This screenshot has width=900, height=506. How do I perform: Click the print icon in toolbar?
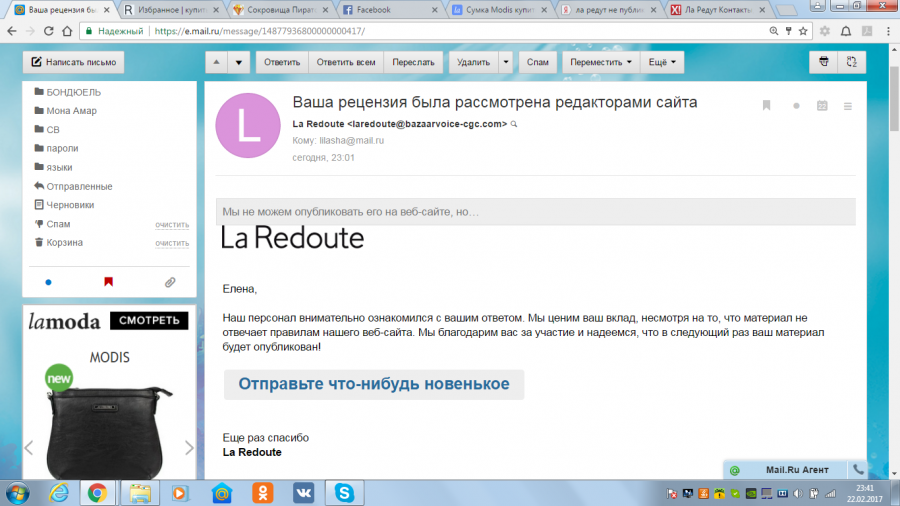click(x=823, y=62)
